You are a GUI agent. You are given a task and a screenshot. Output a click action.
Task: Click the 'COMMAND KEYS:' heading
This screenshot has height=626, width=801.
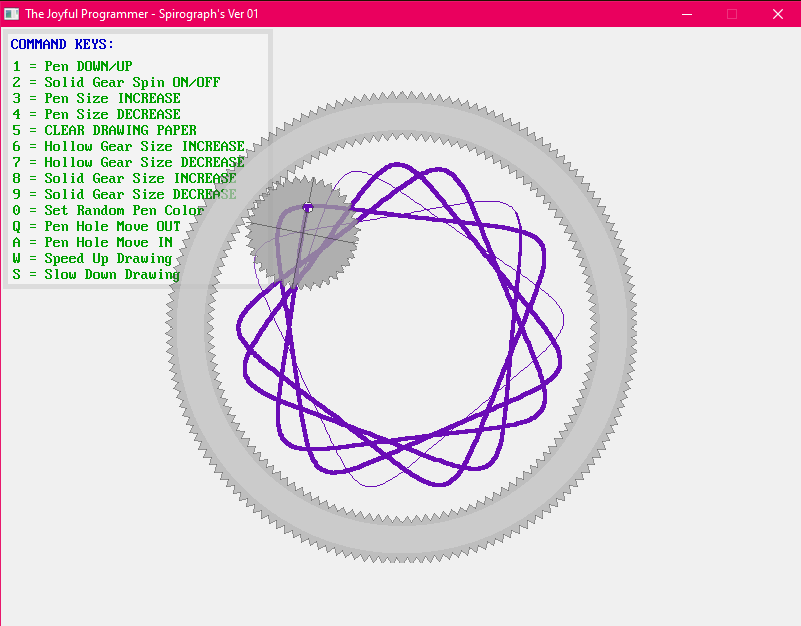[62, 44]
